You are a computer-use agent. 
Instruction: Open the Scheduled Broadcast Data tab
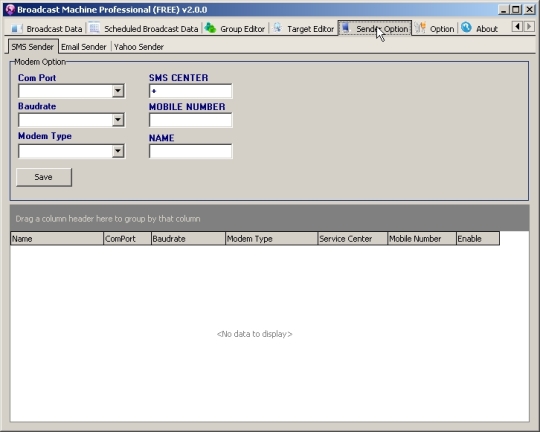(x=144, y=29)
